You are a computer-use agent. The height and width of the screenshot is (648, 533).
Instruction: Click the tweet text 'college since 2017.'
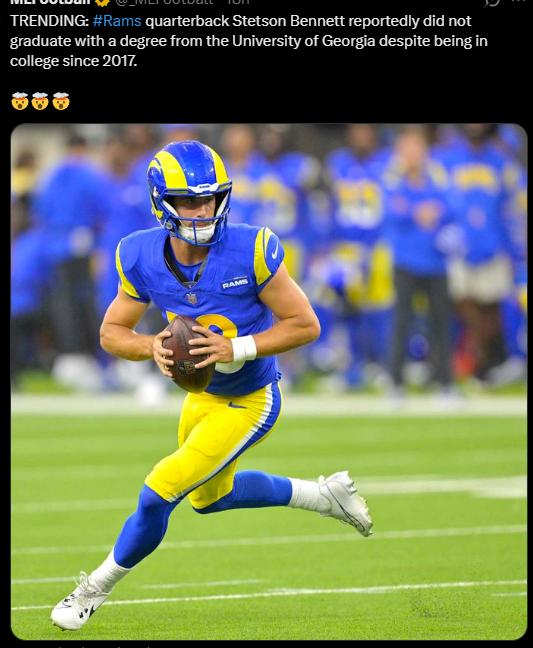[74, 61]
